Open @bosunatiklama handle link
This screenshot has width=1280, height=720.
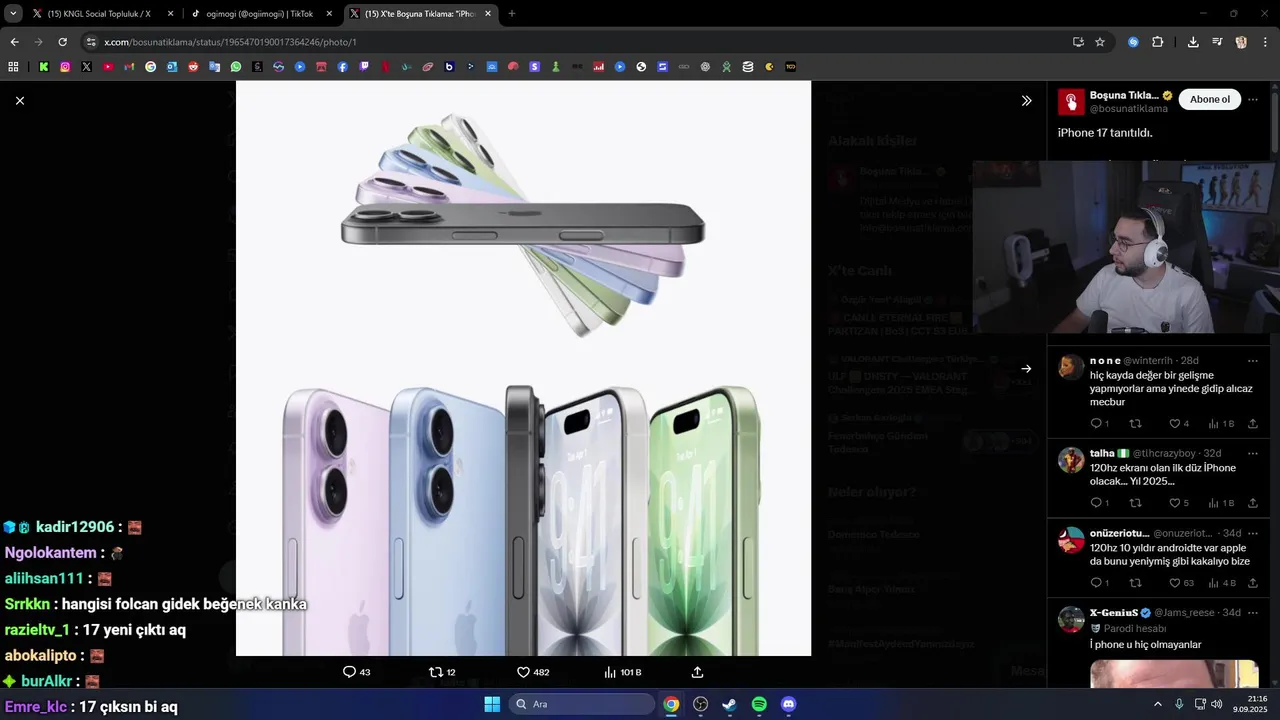pos(1129,108)
